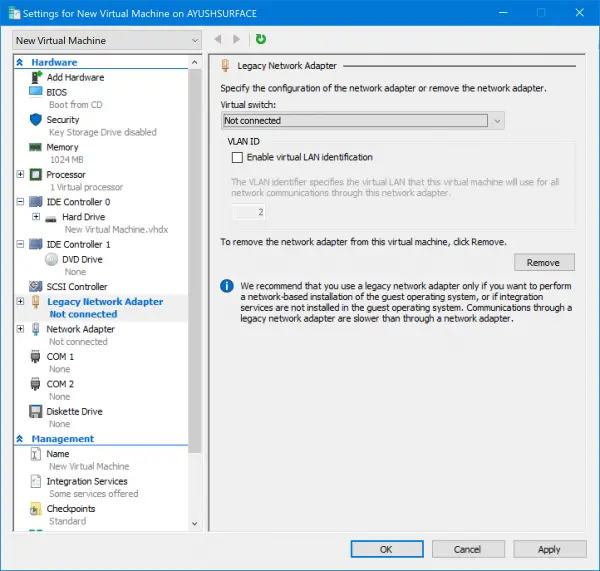
Task: Select the IDE Controller 1 icon
Action: point(36,244)
